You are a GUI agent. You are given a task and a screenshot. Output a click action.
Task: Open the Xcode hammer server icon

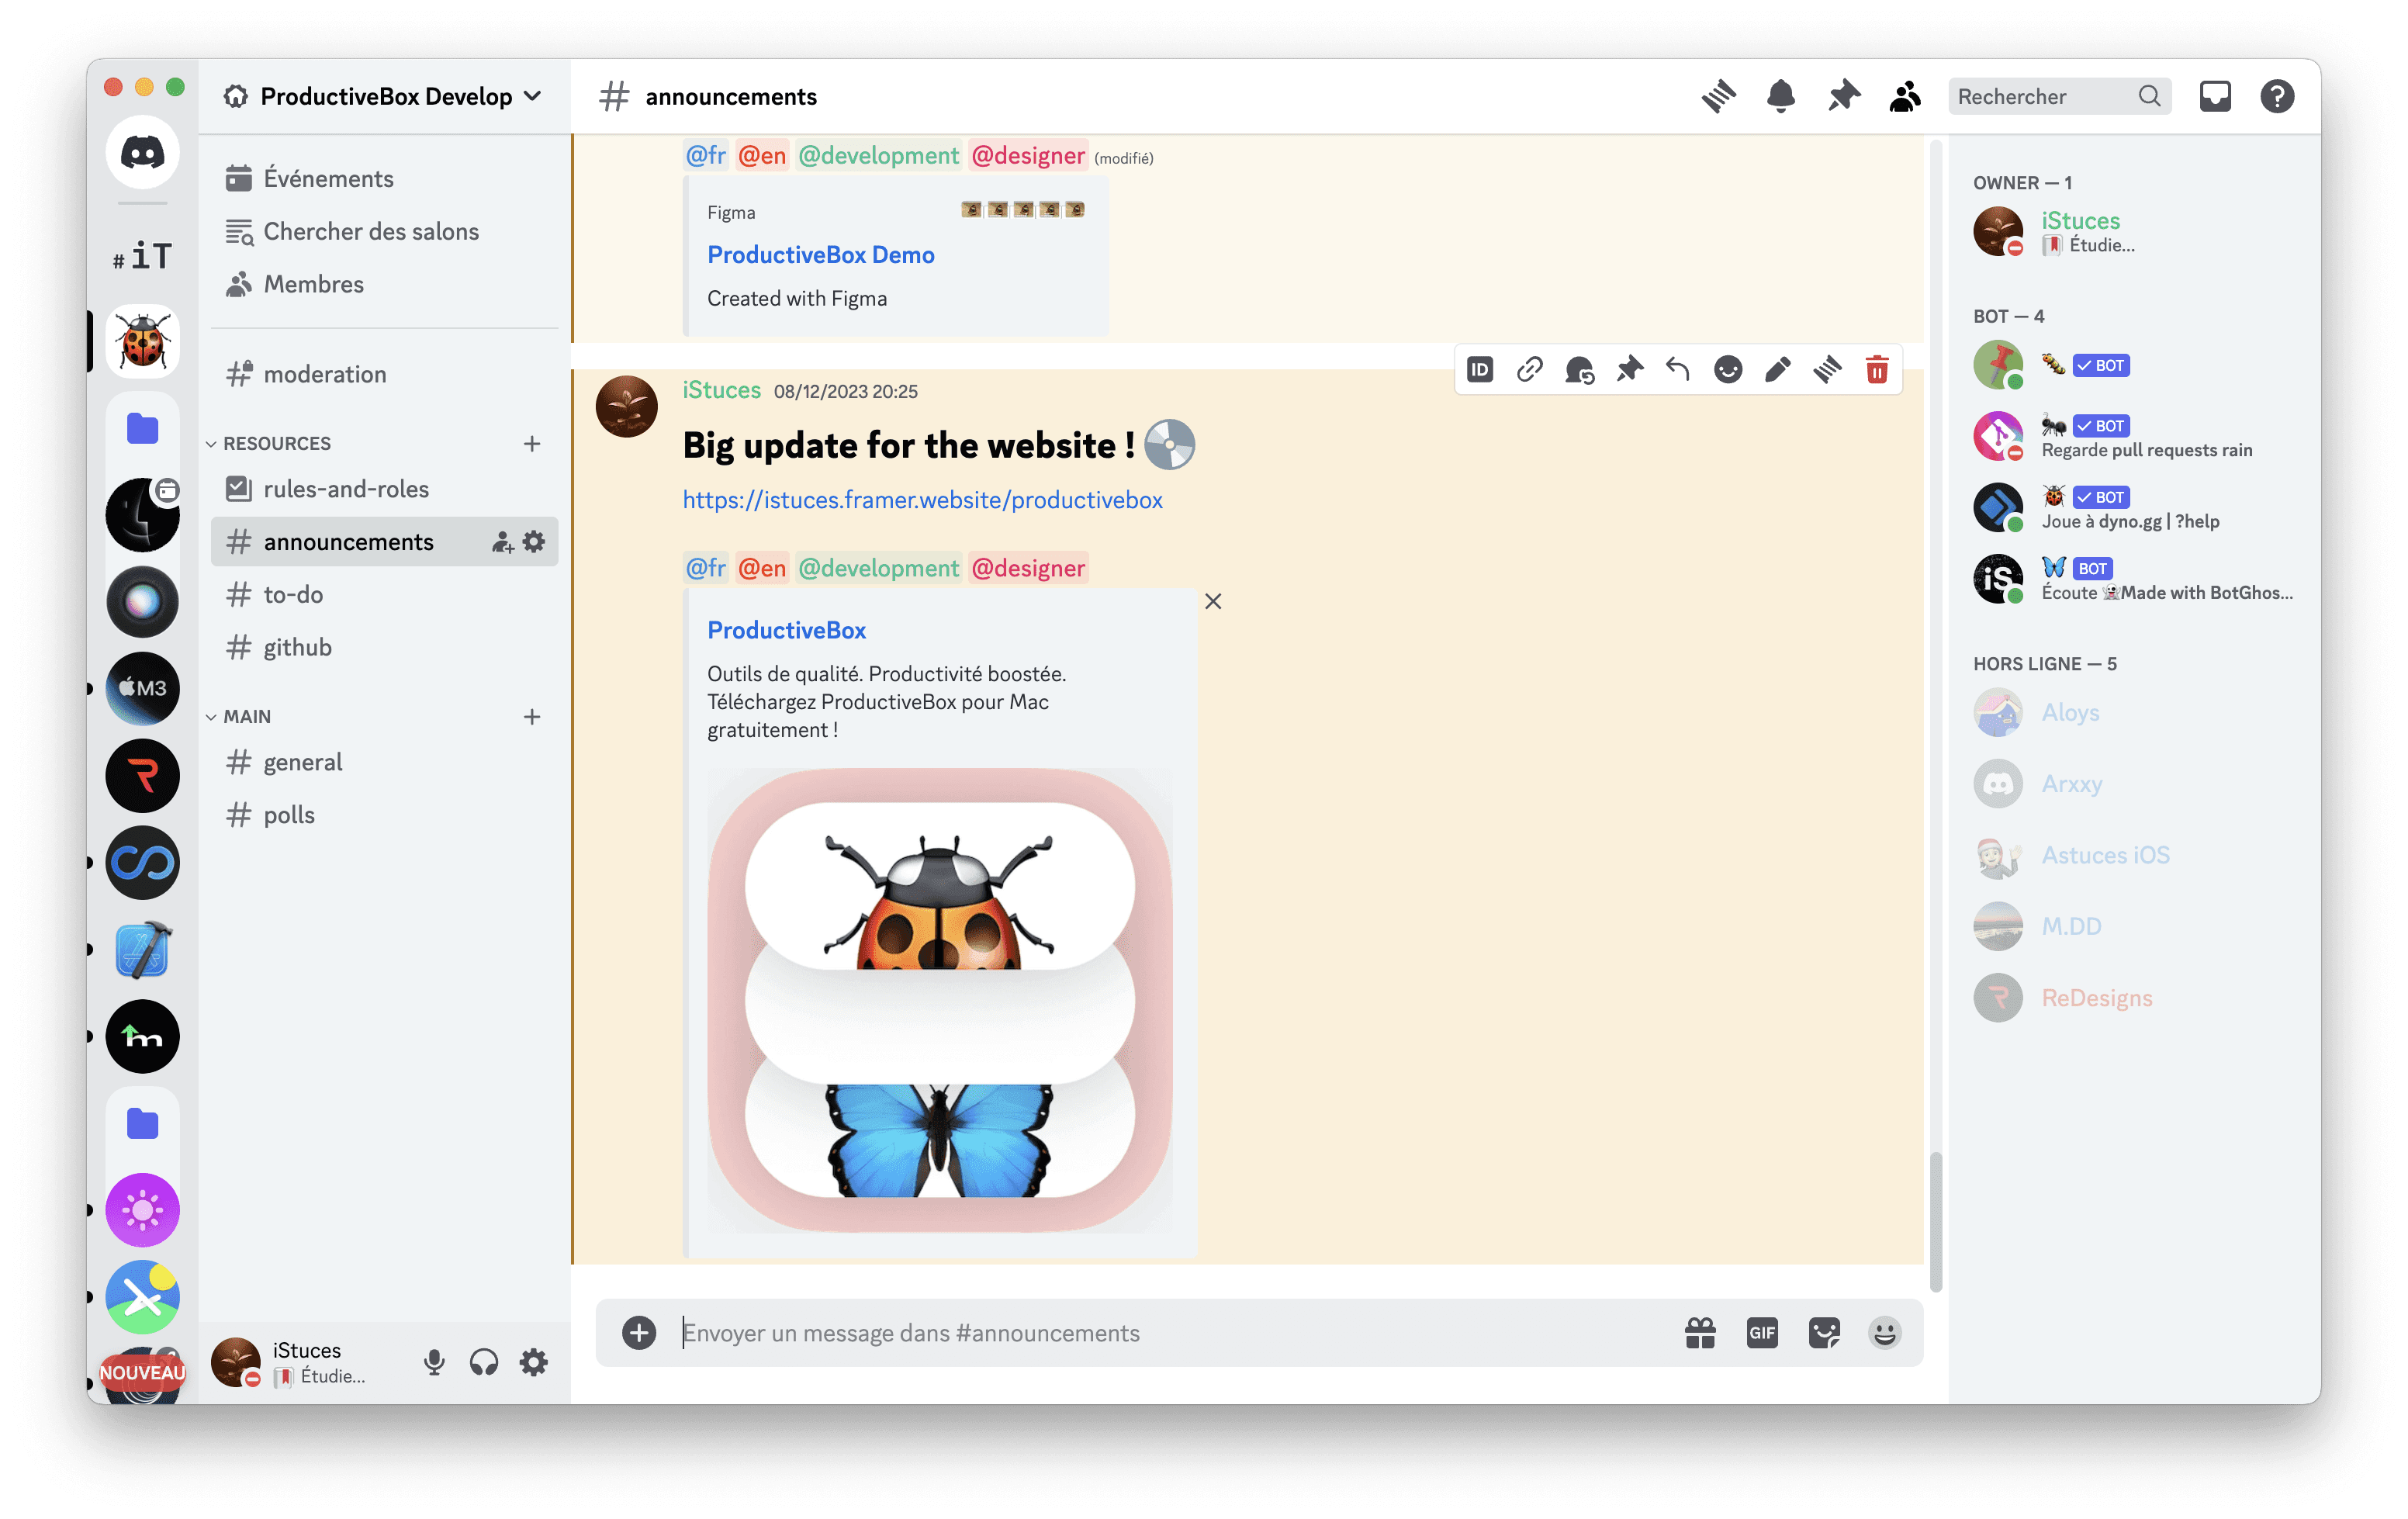[143, 949]
